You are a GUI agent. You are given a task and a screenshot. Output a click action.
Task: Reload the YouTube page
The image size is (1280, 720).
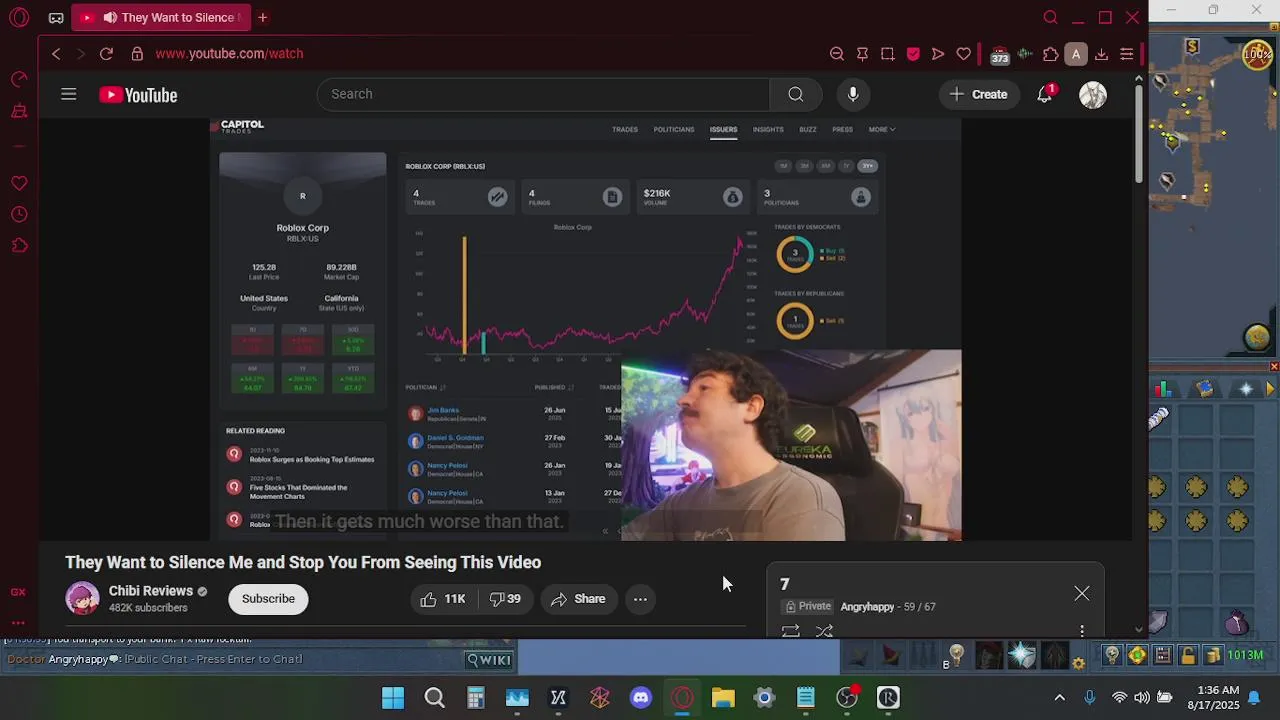(106, 54)
